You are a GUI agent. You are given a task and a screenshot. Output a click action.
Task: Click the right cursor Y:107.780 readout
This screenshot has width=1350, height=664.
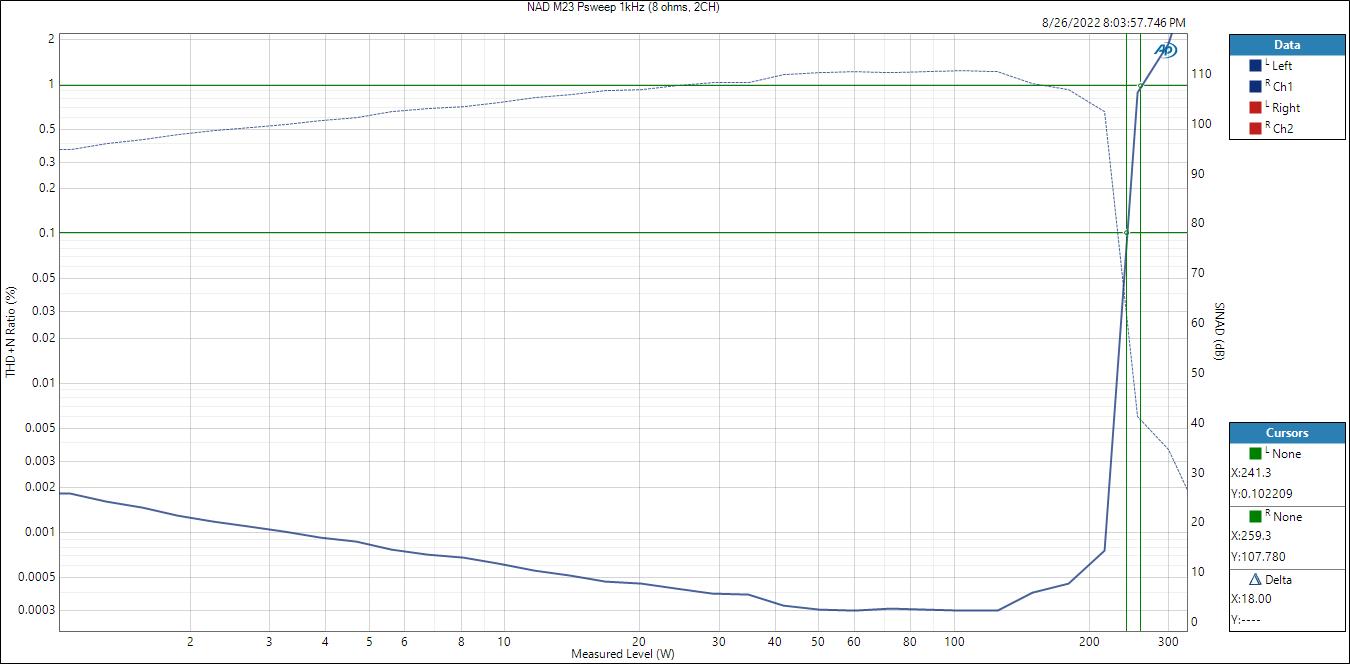click(x=1258, y=555)
